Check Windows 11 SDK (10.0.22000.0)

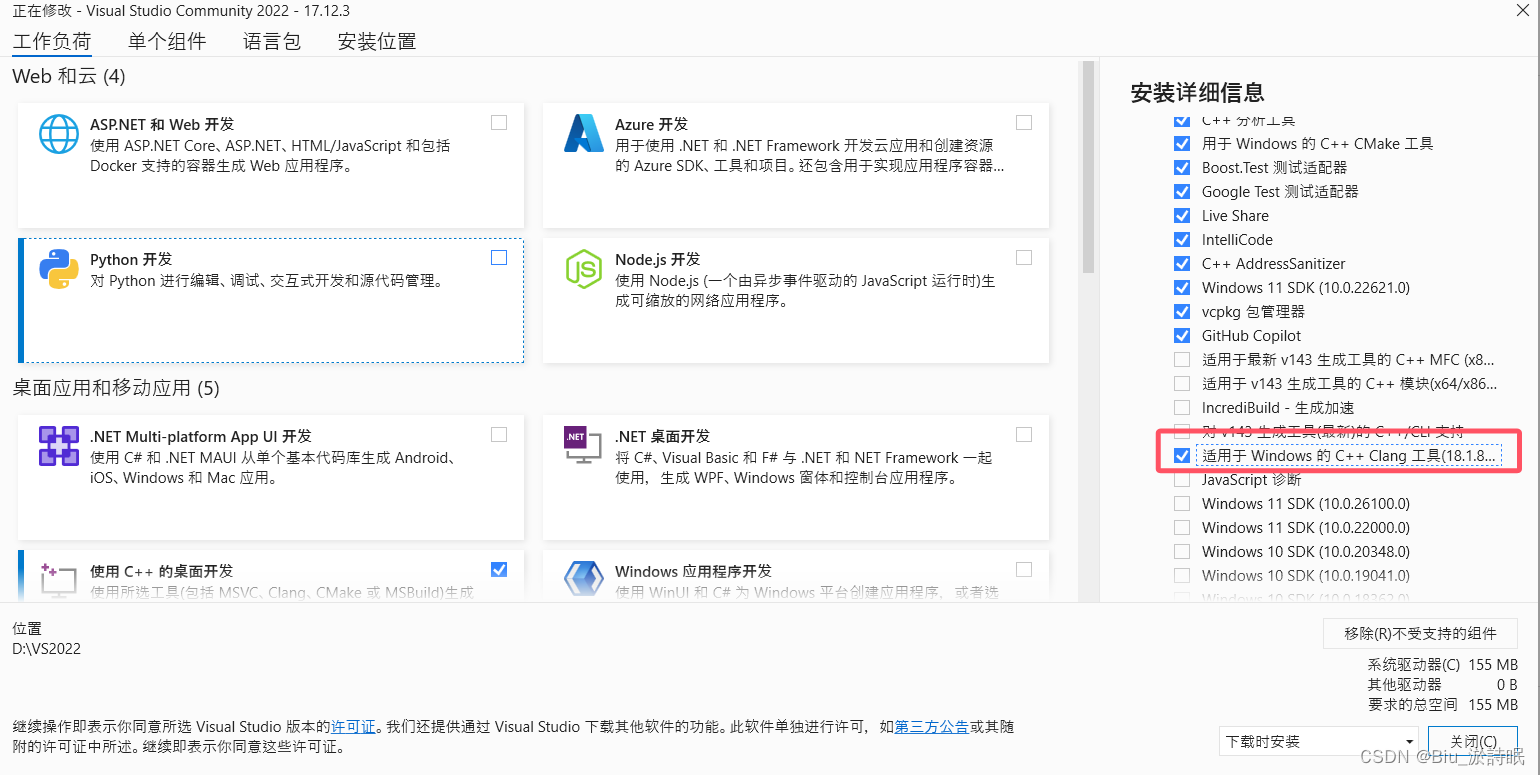point(1182,528)
